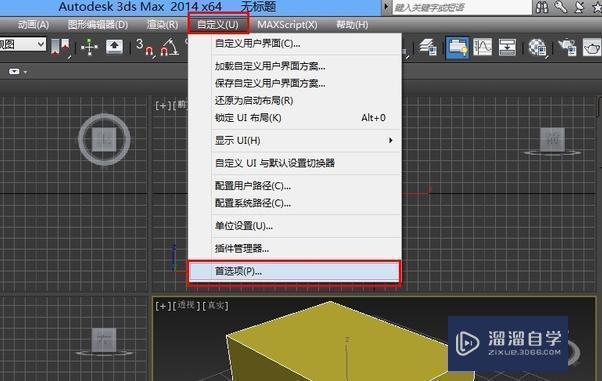Click the binoculars search icon
602x381 pixels.
pyautogui.click(x=542, y=7)
